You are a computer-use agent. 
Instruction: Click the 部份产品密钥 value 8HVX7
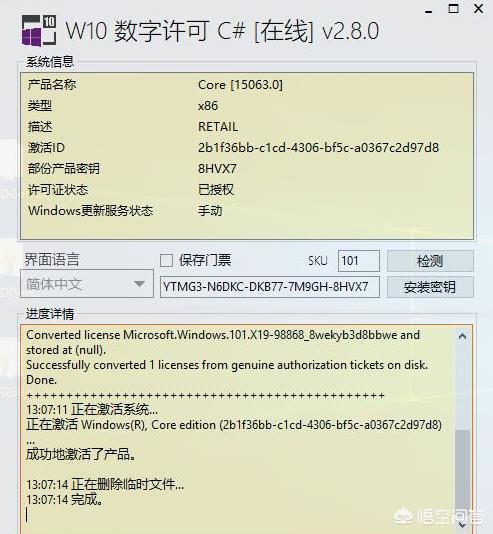pyautogui.click(x=217, y=169)
